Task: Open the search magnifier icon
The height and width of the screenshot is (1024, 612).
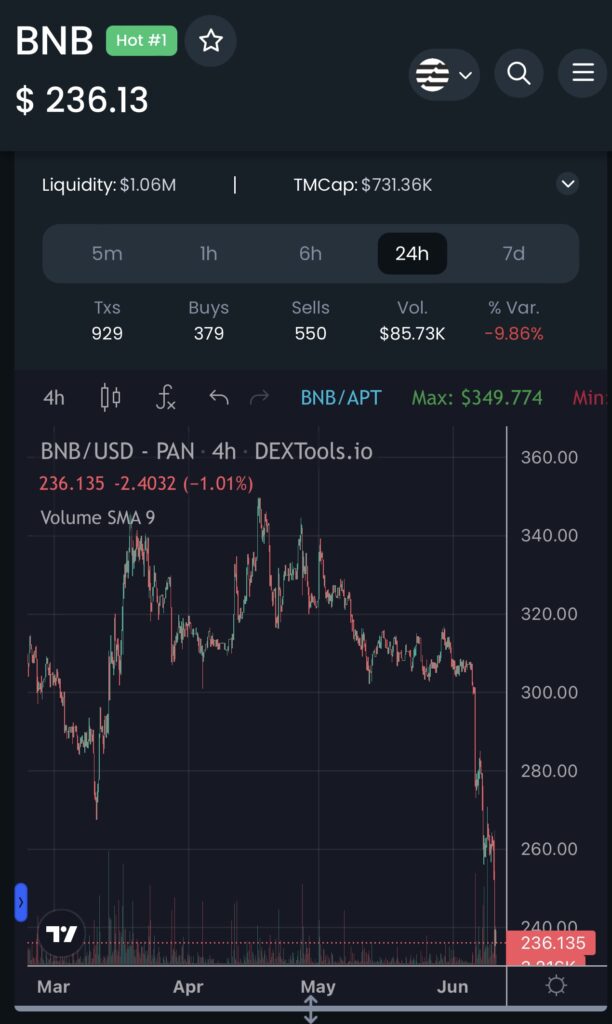Action: coord(518,73)
